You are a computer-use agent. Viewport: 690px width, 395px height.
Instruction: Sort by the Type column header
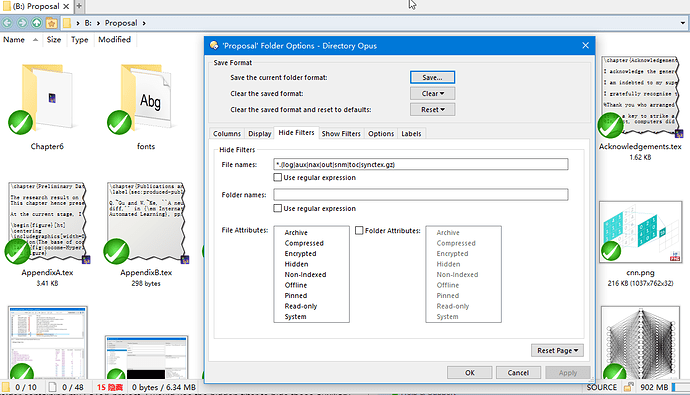pos(80,40)
